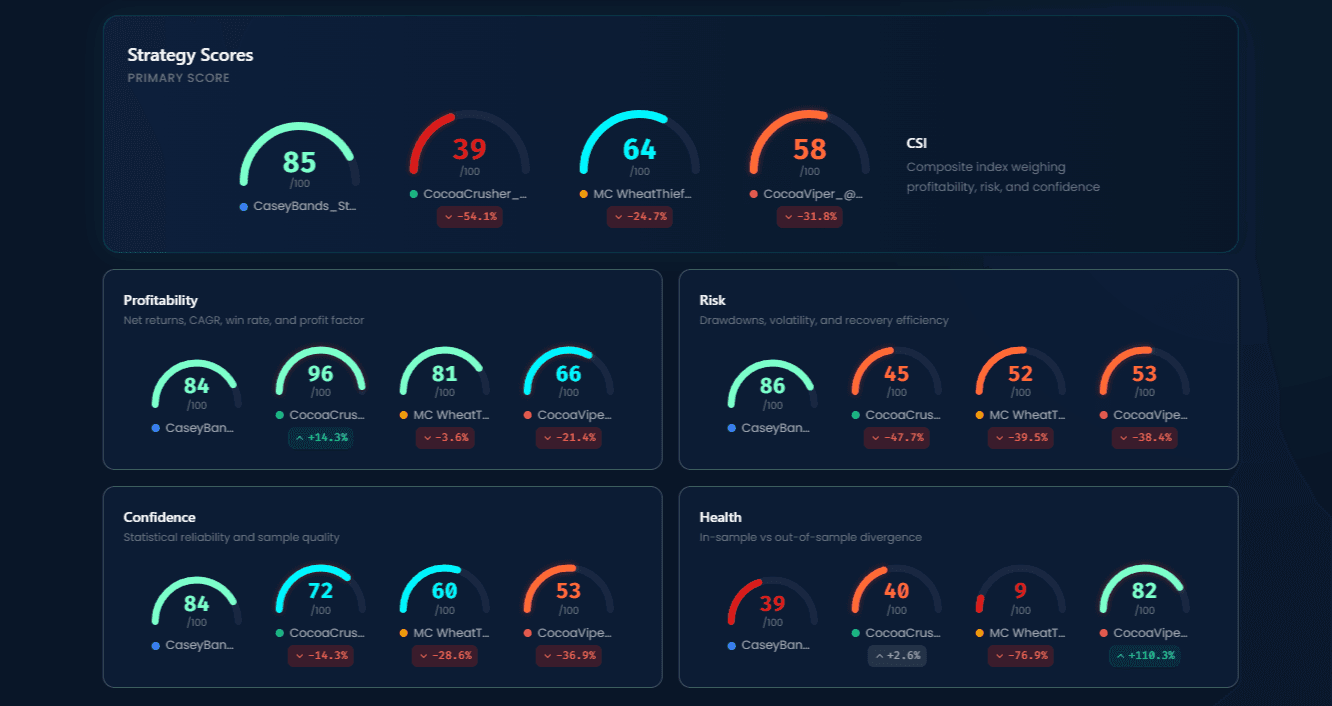This screenshot has height=706, width=1332.
Task: Switch to the Risk section header
Action: [x=712, y=300]
